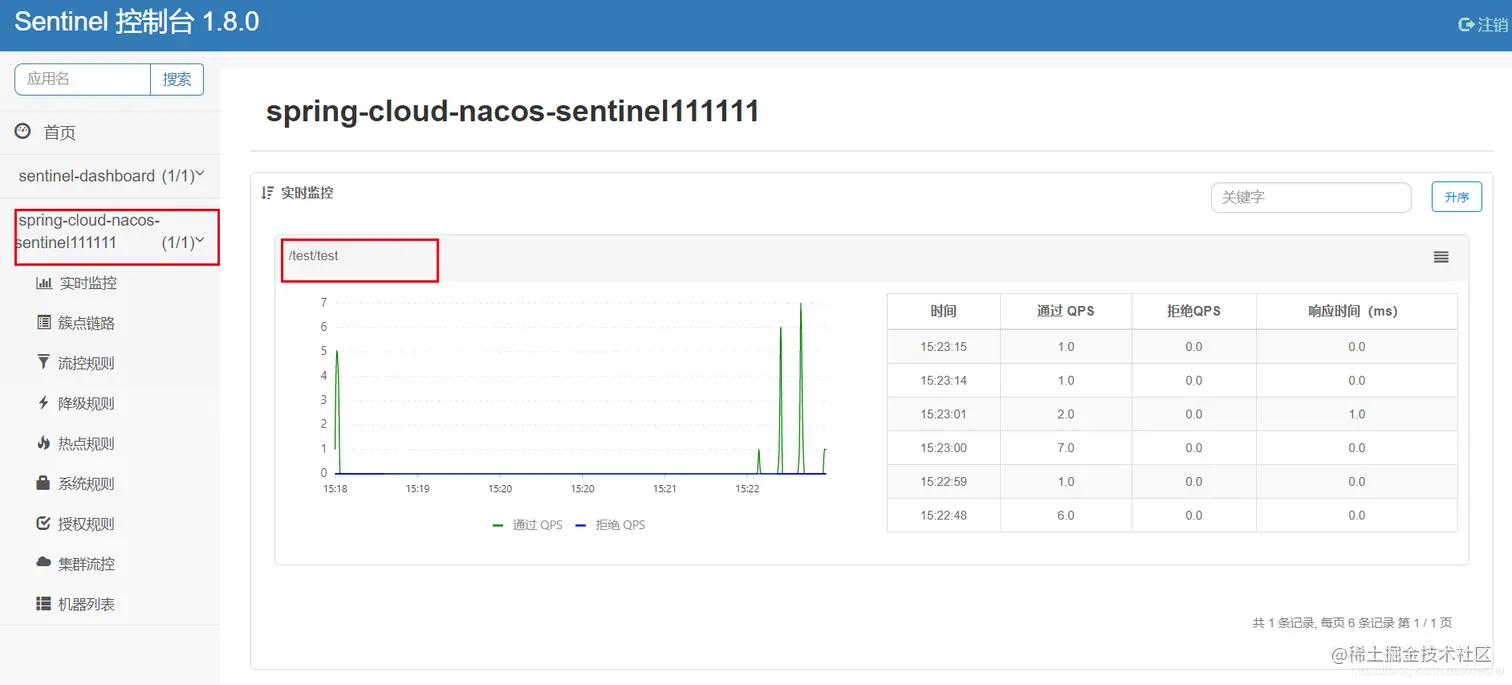Click the 15:23:14 time cell

944,380
